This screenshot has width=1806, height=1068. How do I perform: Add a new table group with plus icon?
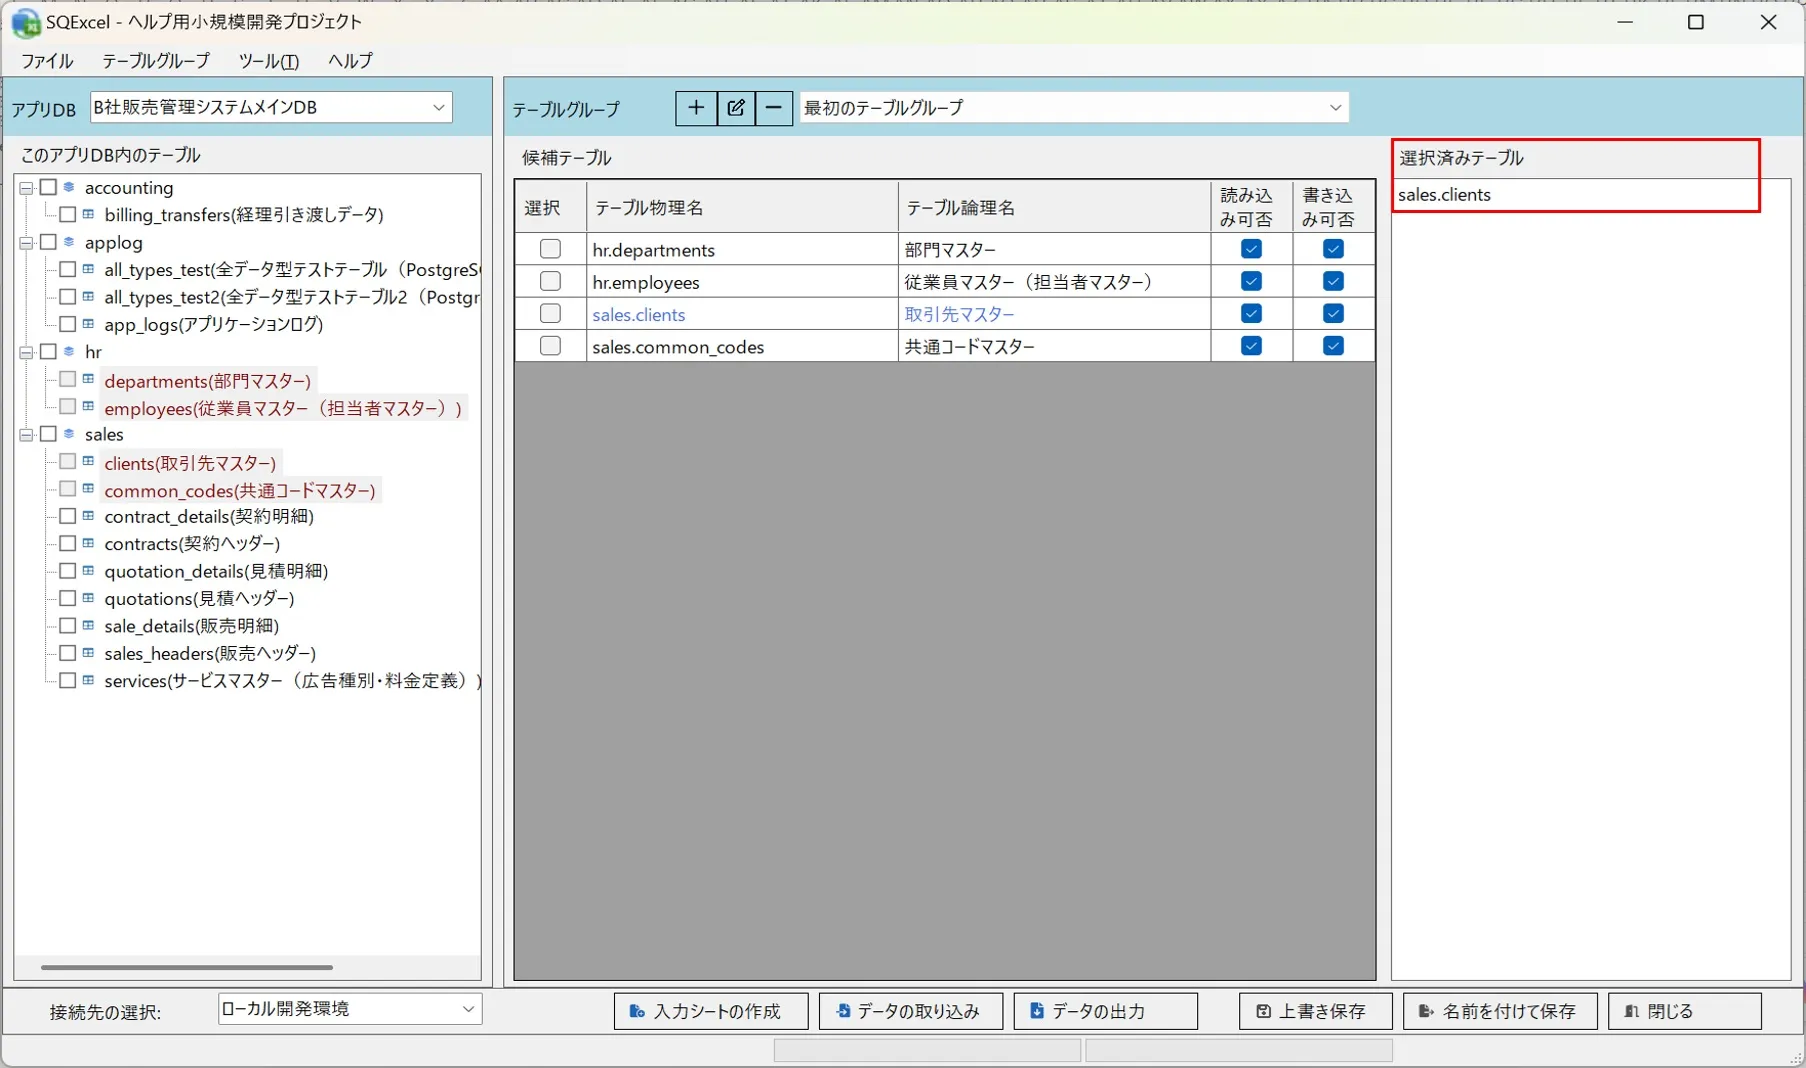(696, 108)
